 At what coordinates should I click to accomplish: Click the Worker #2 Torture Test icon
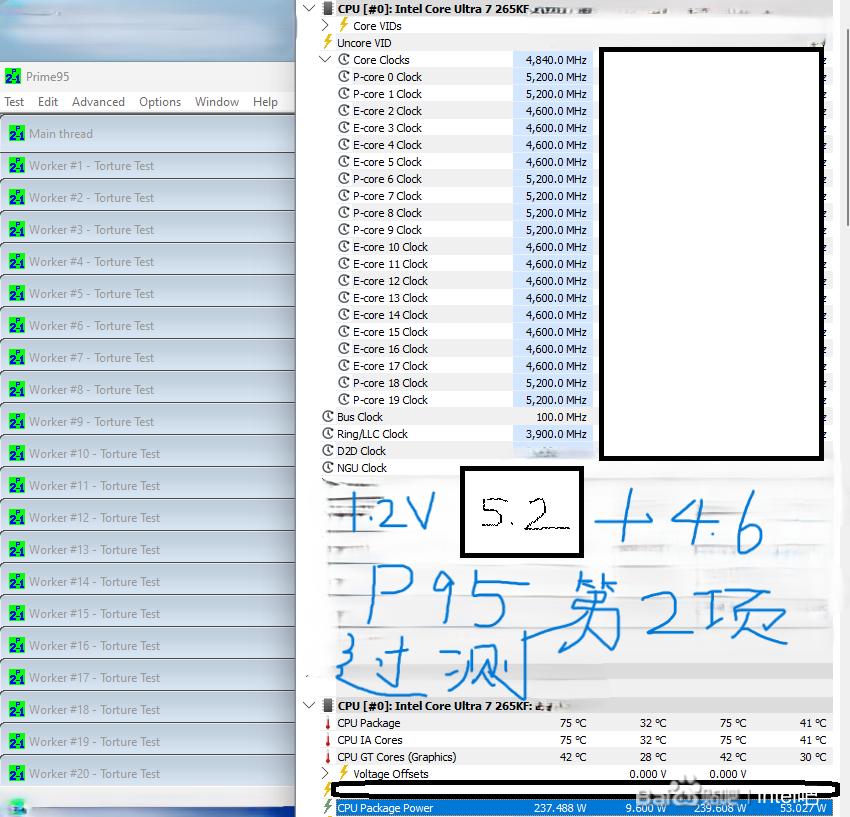(17, 197)
